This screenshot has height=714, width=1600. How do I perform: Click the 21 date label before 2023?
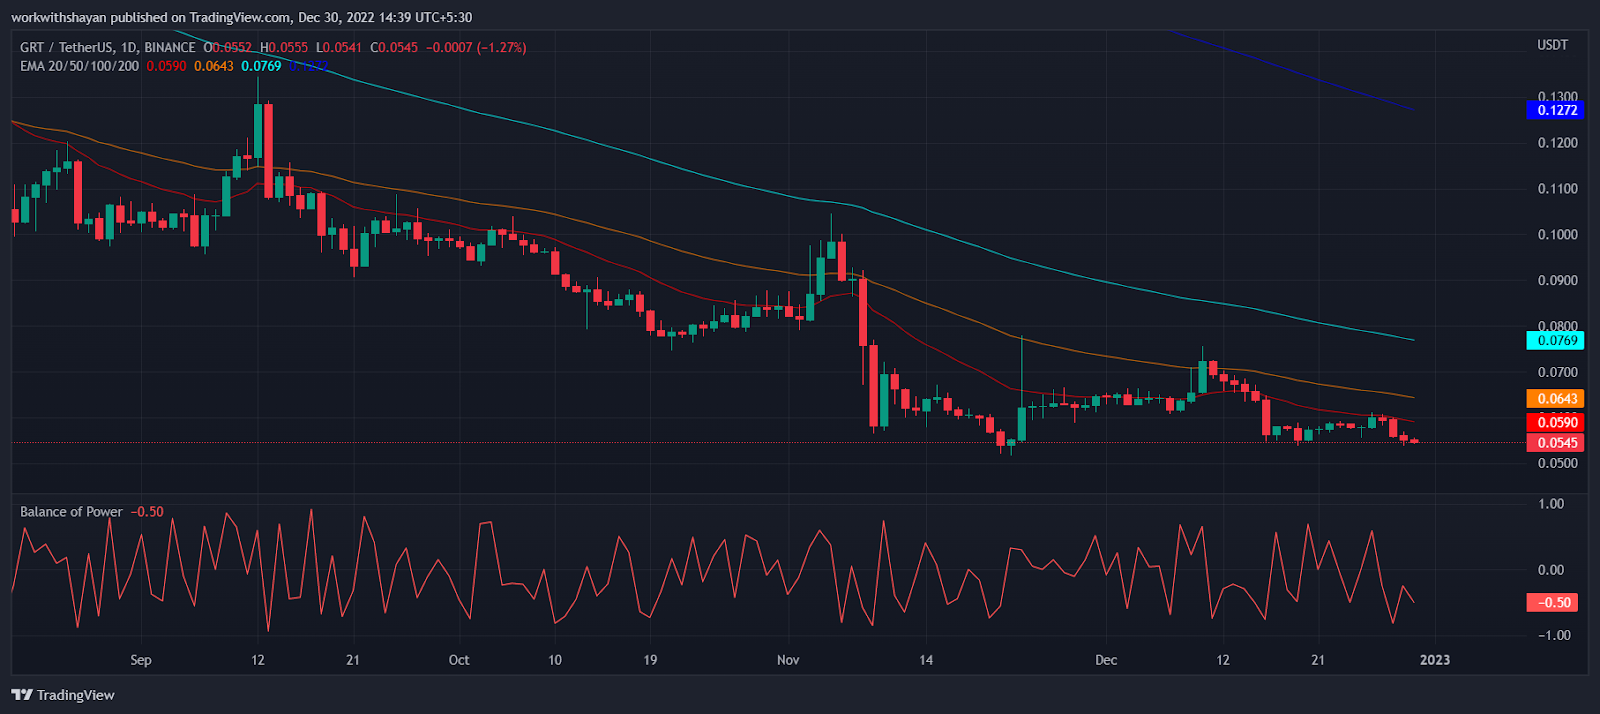point(1318,660)
